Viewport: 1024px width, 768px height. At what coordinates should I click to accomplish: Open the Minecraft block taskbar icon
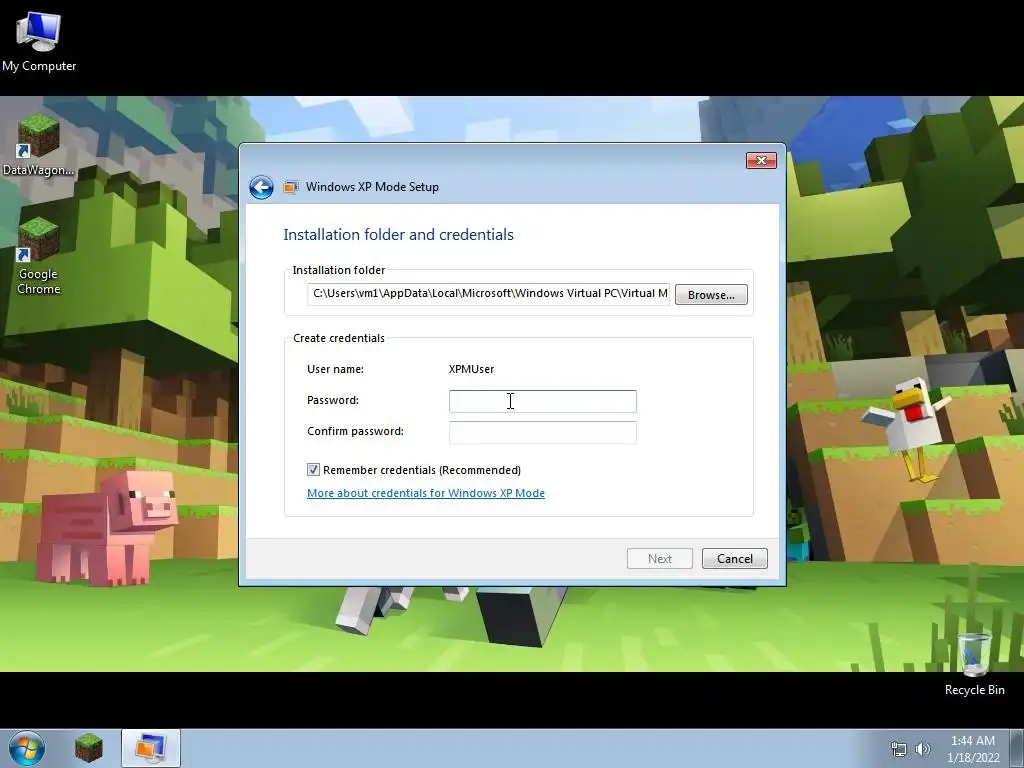click(x=89, y=748)
